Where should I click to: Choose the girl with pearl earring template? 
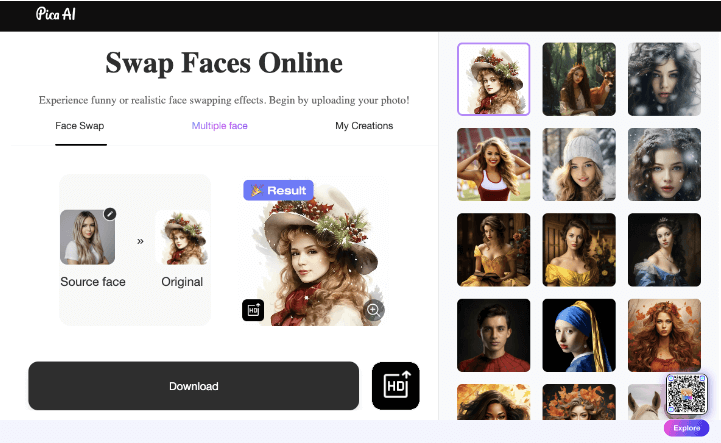(x=579, y=335)
